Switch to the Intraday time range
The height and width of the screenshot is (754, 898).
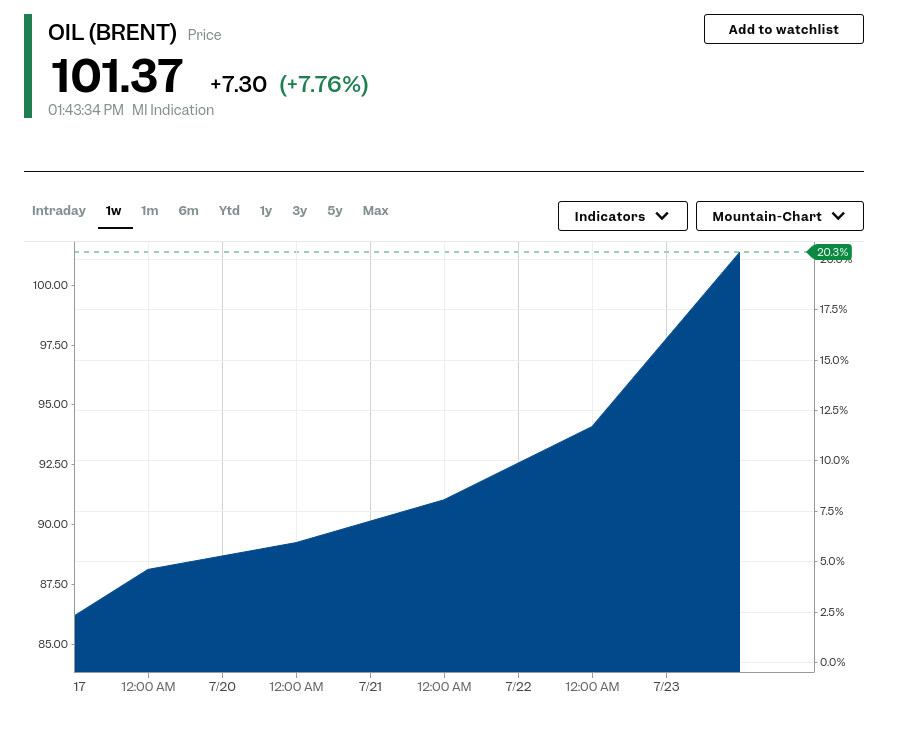[59, 211]
